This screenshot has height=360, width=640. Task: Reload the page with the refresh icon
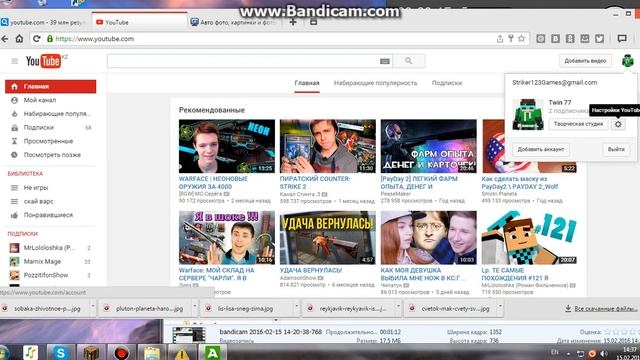(36, 39)
